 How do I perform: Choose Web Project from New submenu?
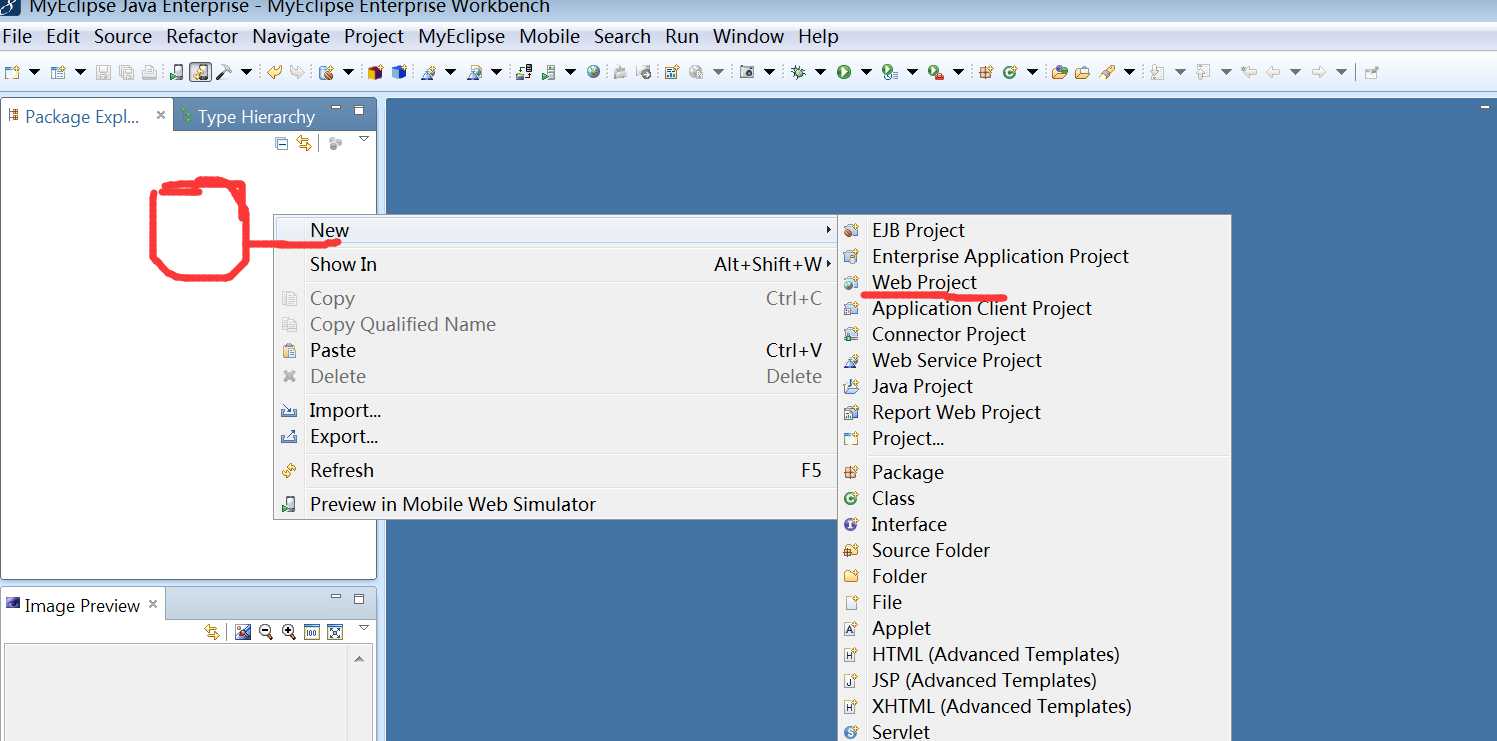tap(924, 283)
